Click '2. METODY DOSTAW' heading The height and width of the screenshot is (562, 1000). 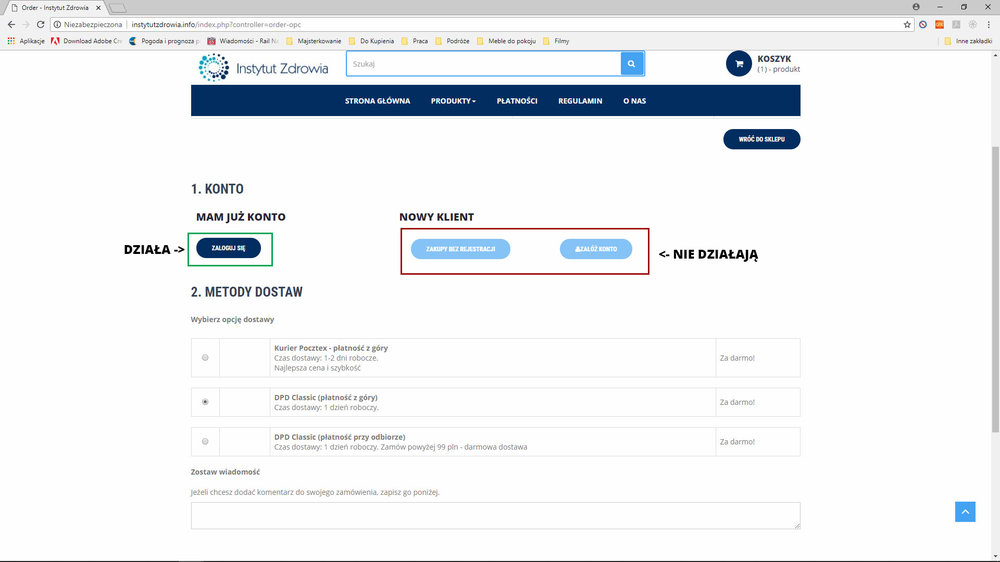(247, 292)
